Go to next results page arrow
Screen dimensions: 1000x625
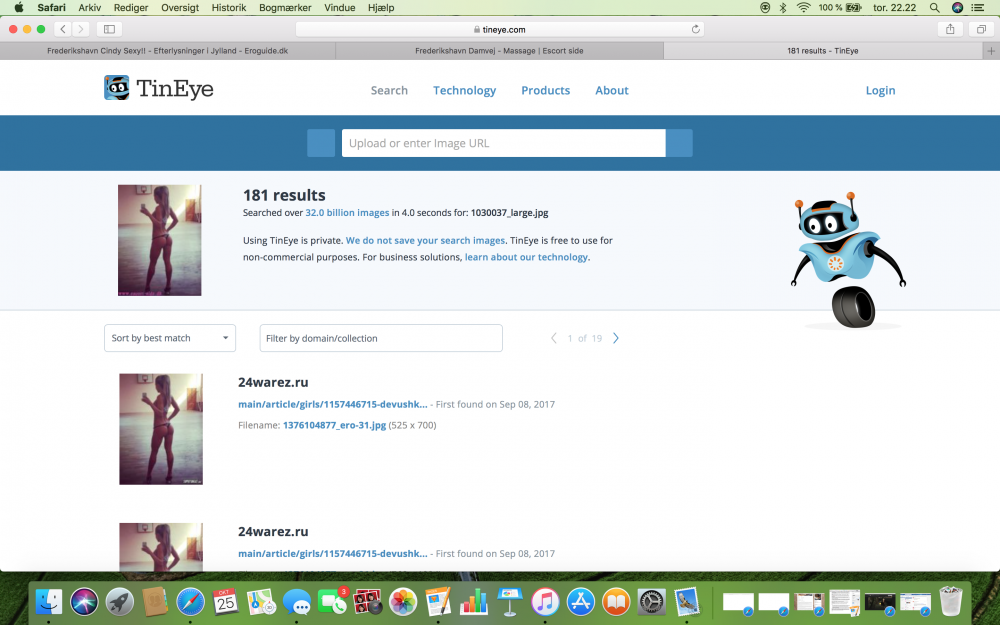[615, 338]
